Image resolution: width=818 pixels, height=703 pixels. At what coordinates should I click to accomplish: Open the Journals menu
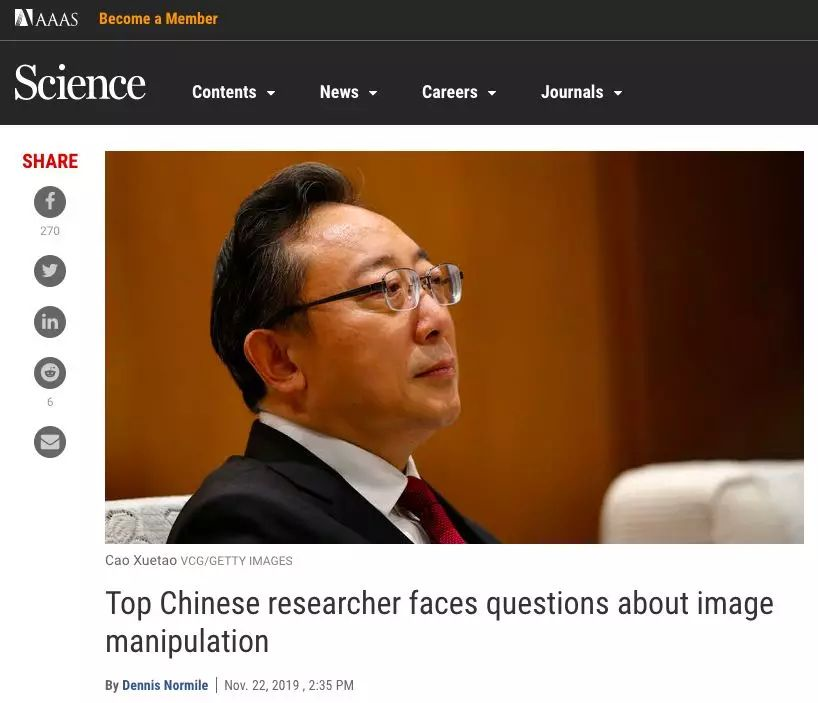[x=572, y=92]
